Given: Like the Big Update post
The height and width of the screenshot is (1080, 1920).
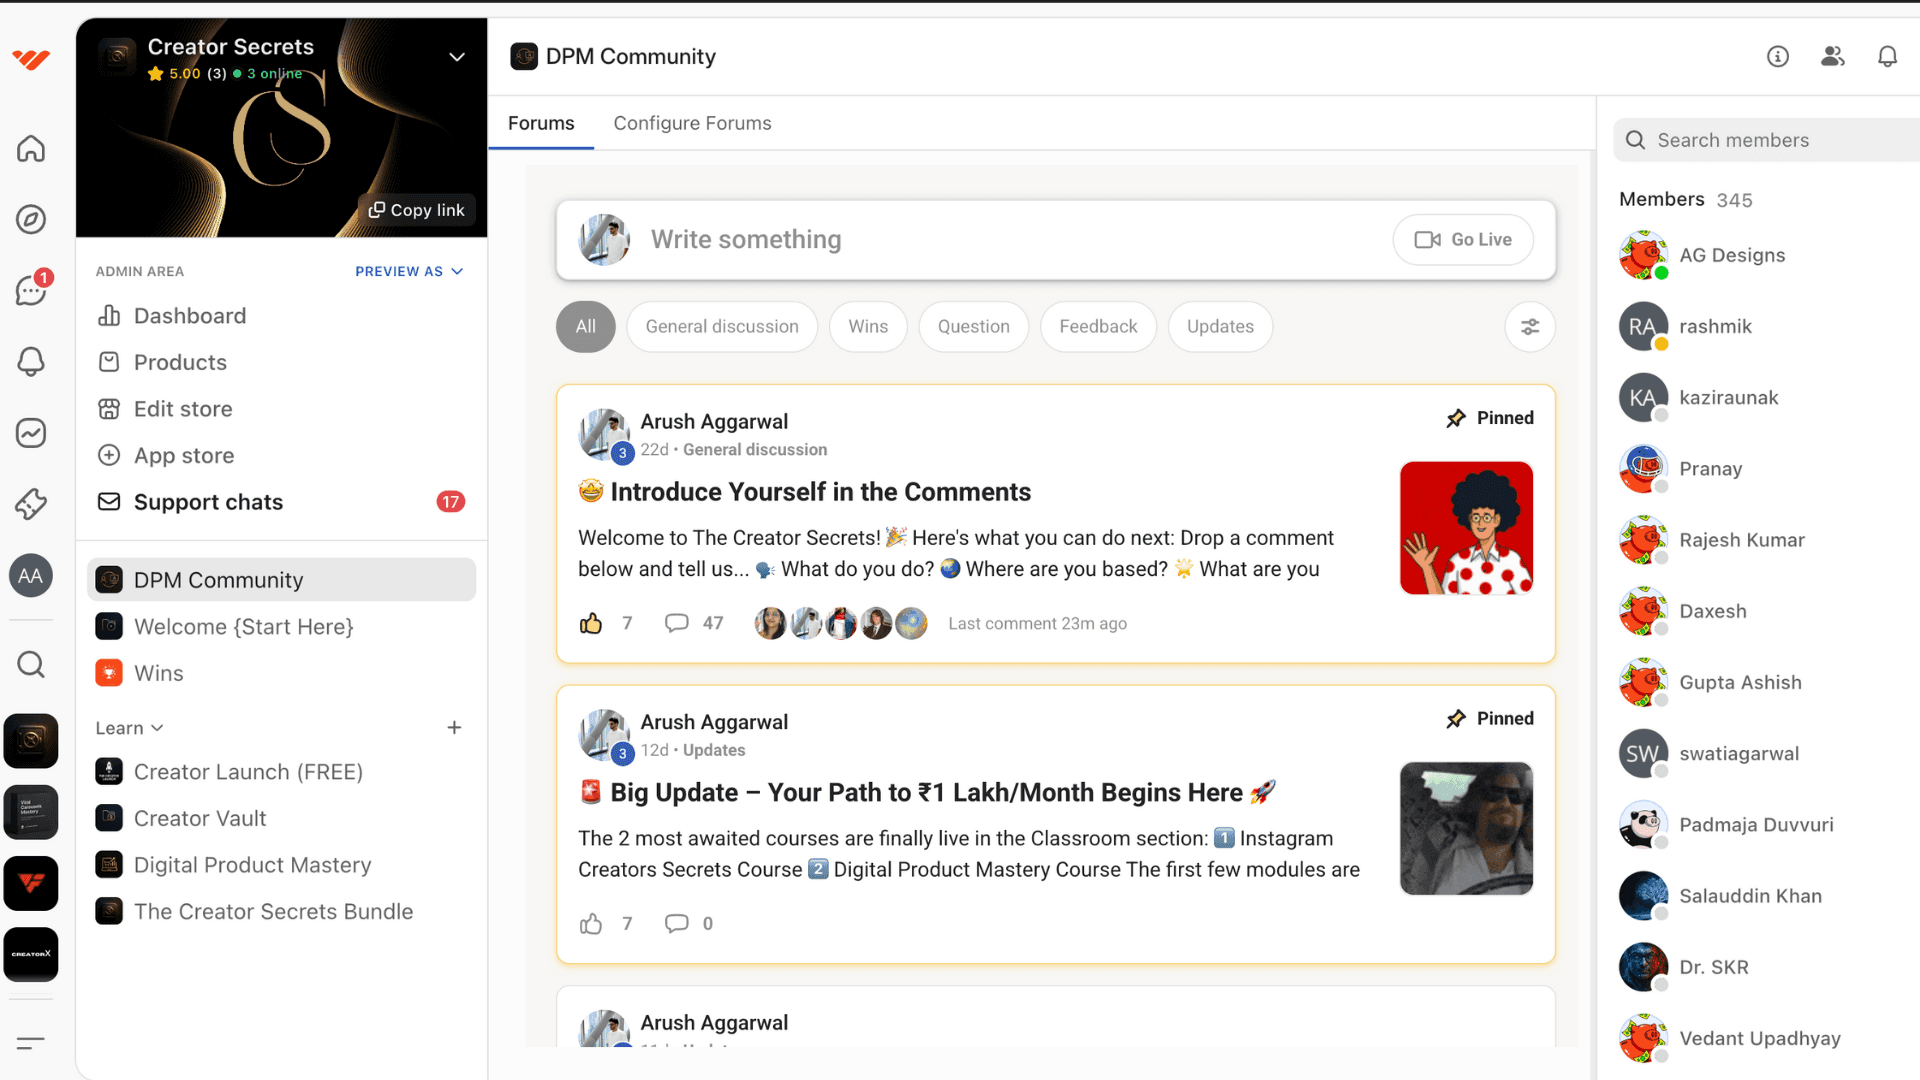Looking at the screenshot, I should coord(591,923).
